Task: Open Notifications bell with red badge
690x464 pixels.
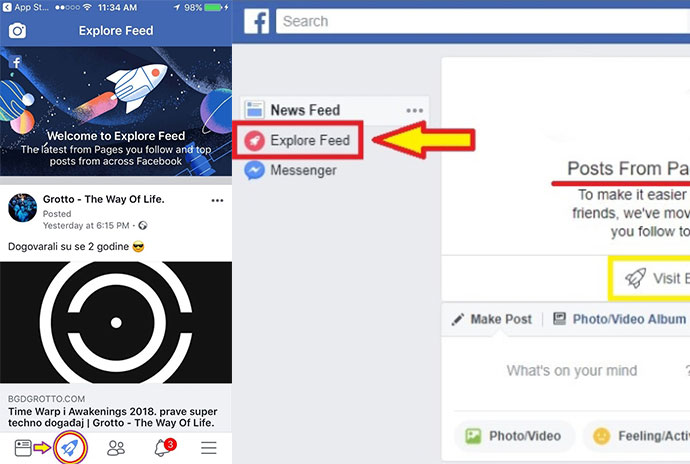Action: click(164, 447)
